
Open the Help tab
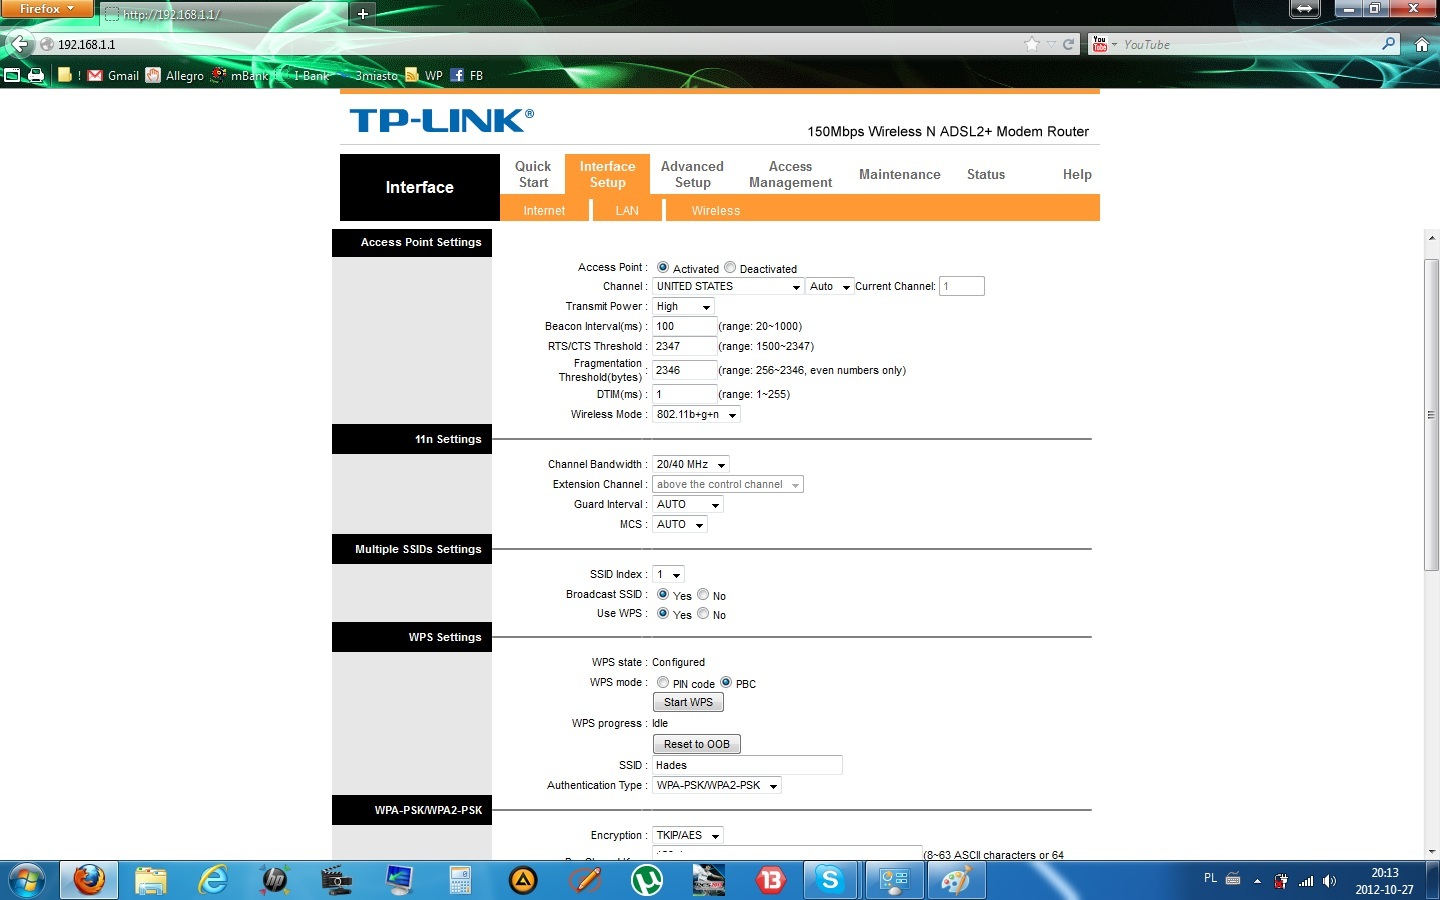point(1077,174)
